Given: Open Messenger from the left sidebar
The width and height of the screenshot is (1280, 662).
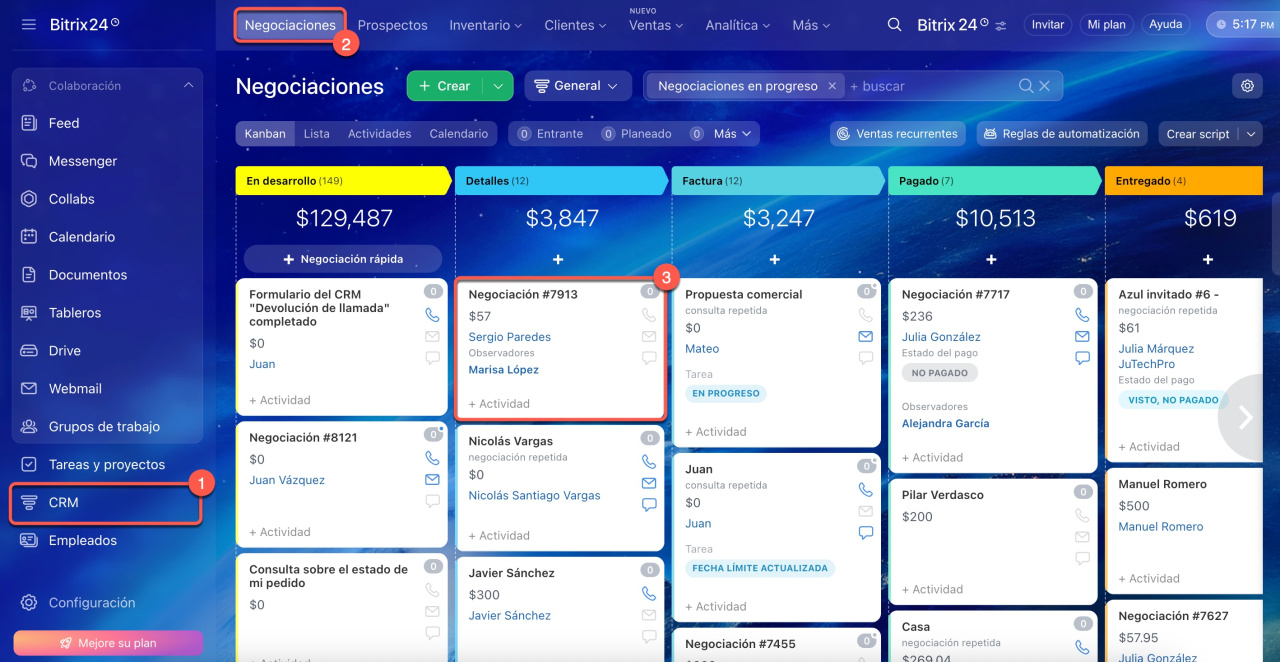Looking at the screenshot, I should pos(82,161).
